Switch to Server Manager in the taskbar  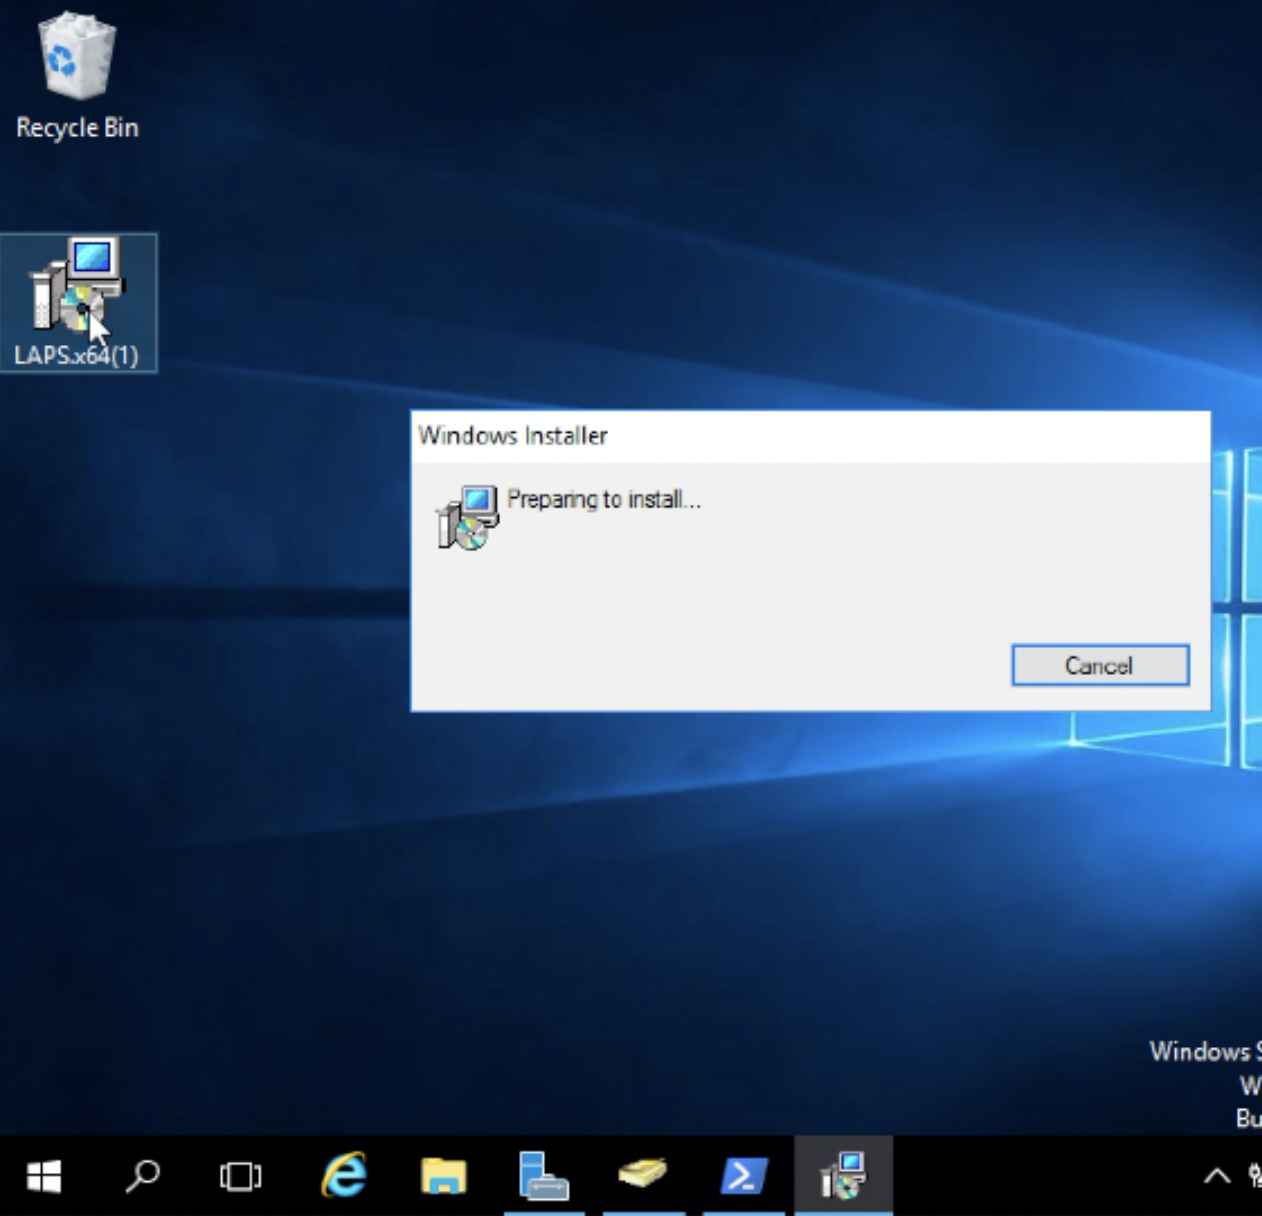click(543, 1176)
